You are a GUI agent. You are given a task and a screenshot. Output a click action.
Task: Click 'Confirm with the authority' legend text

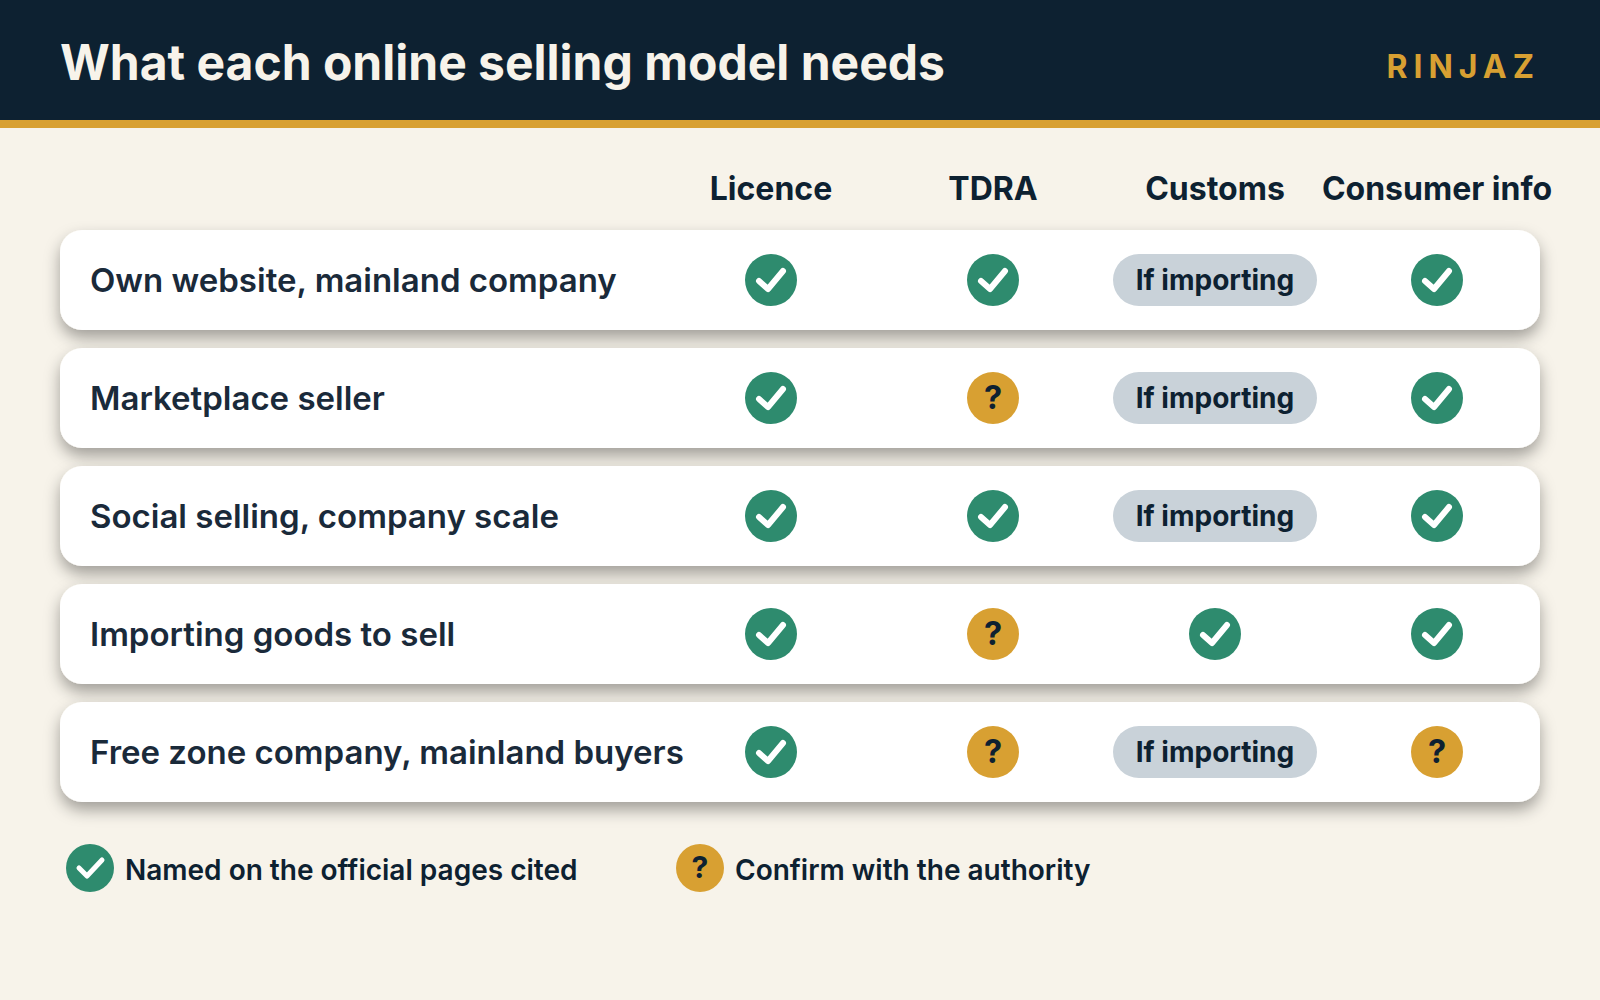coord(913,870)
